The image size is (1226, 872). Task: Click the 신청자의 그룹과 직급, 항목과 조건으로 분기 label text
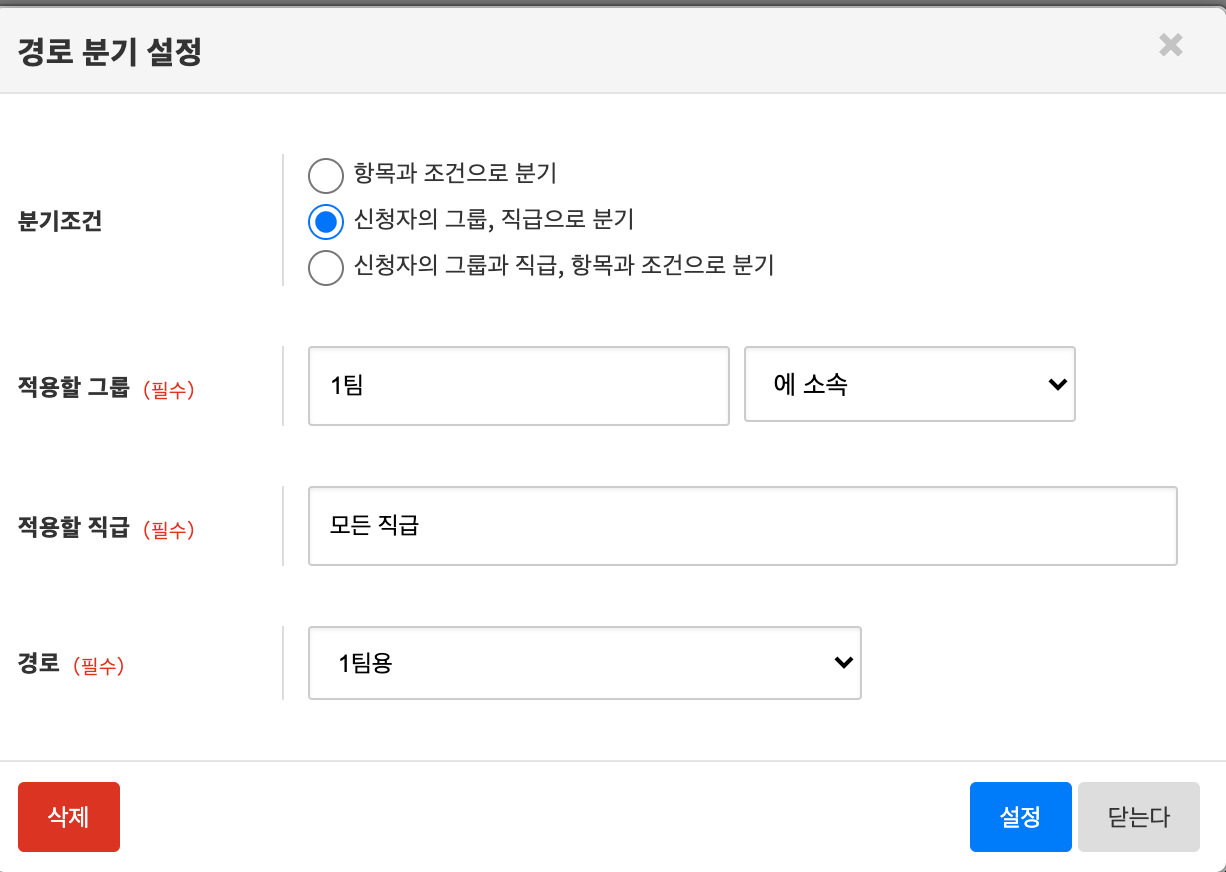coord(564,266)
